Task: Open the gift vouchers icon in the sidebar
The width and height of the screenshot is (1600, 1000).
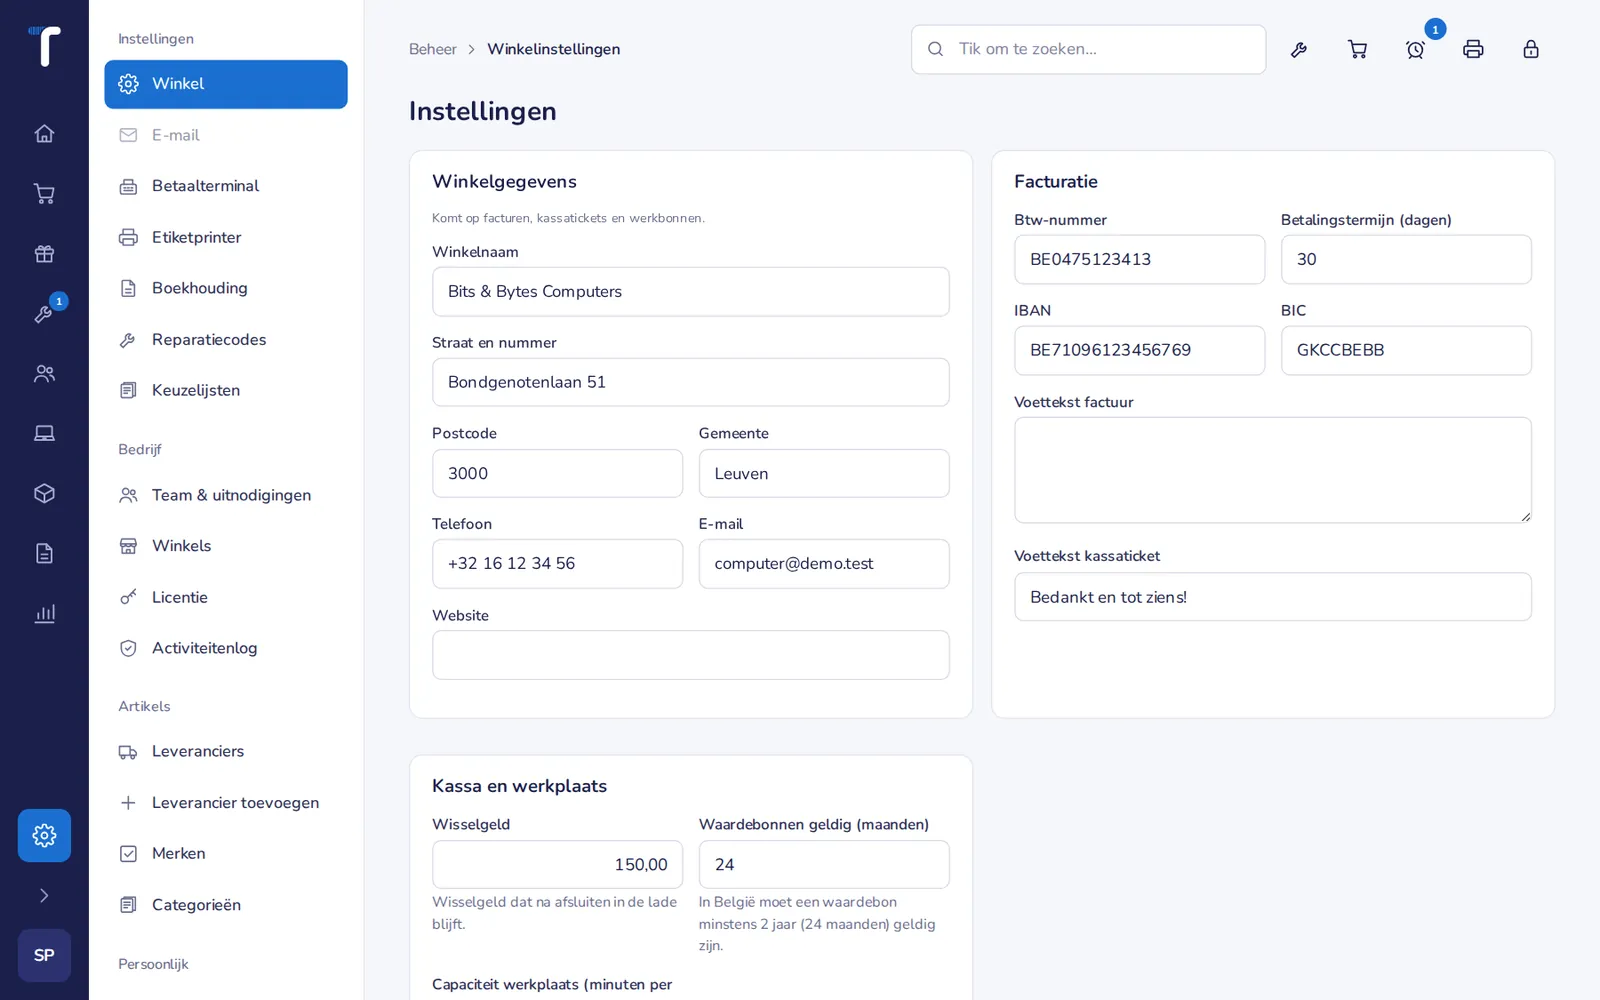Action: tap(44, 254)
